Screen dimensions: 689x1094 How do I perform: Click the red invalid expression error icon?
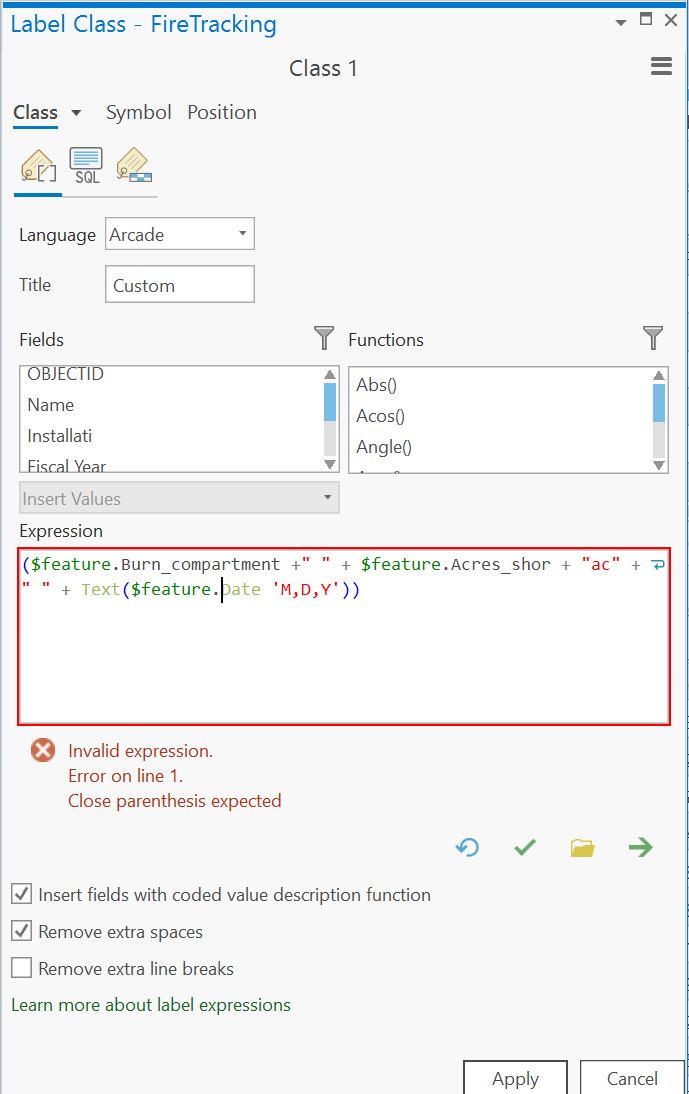tap(43, 750)
